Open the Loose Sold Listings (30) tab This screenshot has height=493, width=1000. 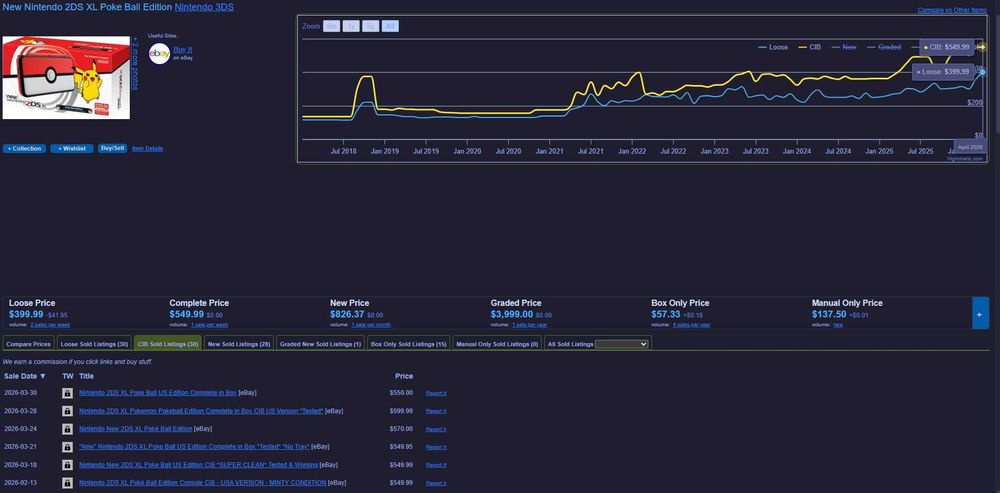tap(94, 344)
